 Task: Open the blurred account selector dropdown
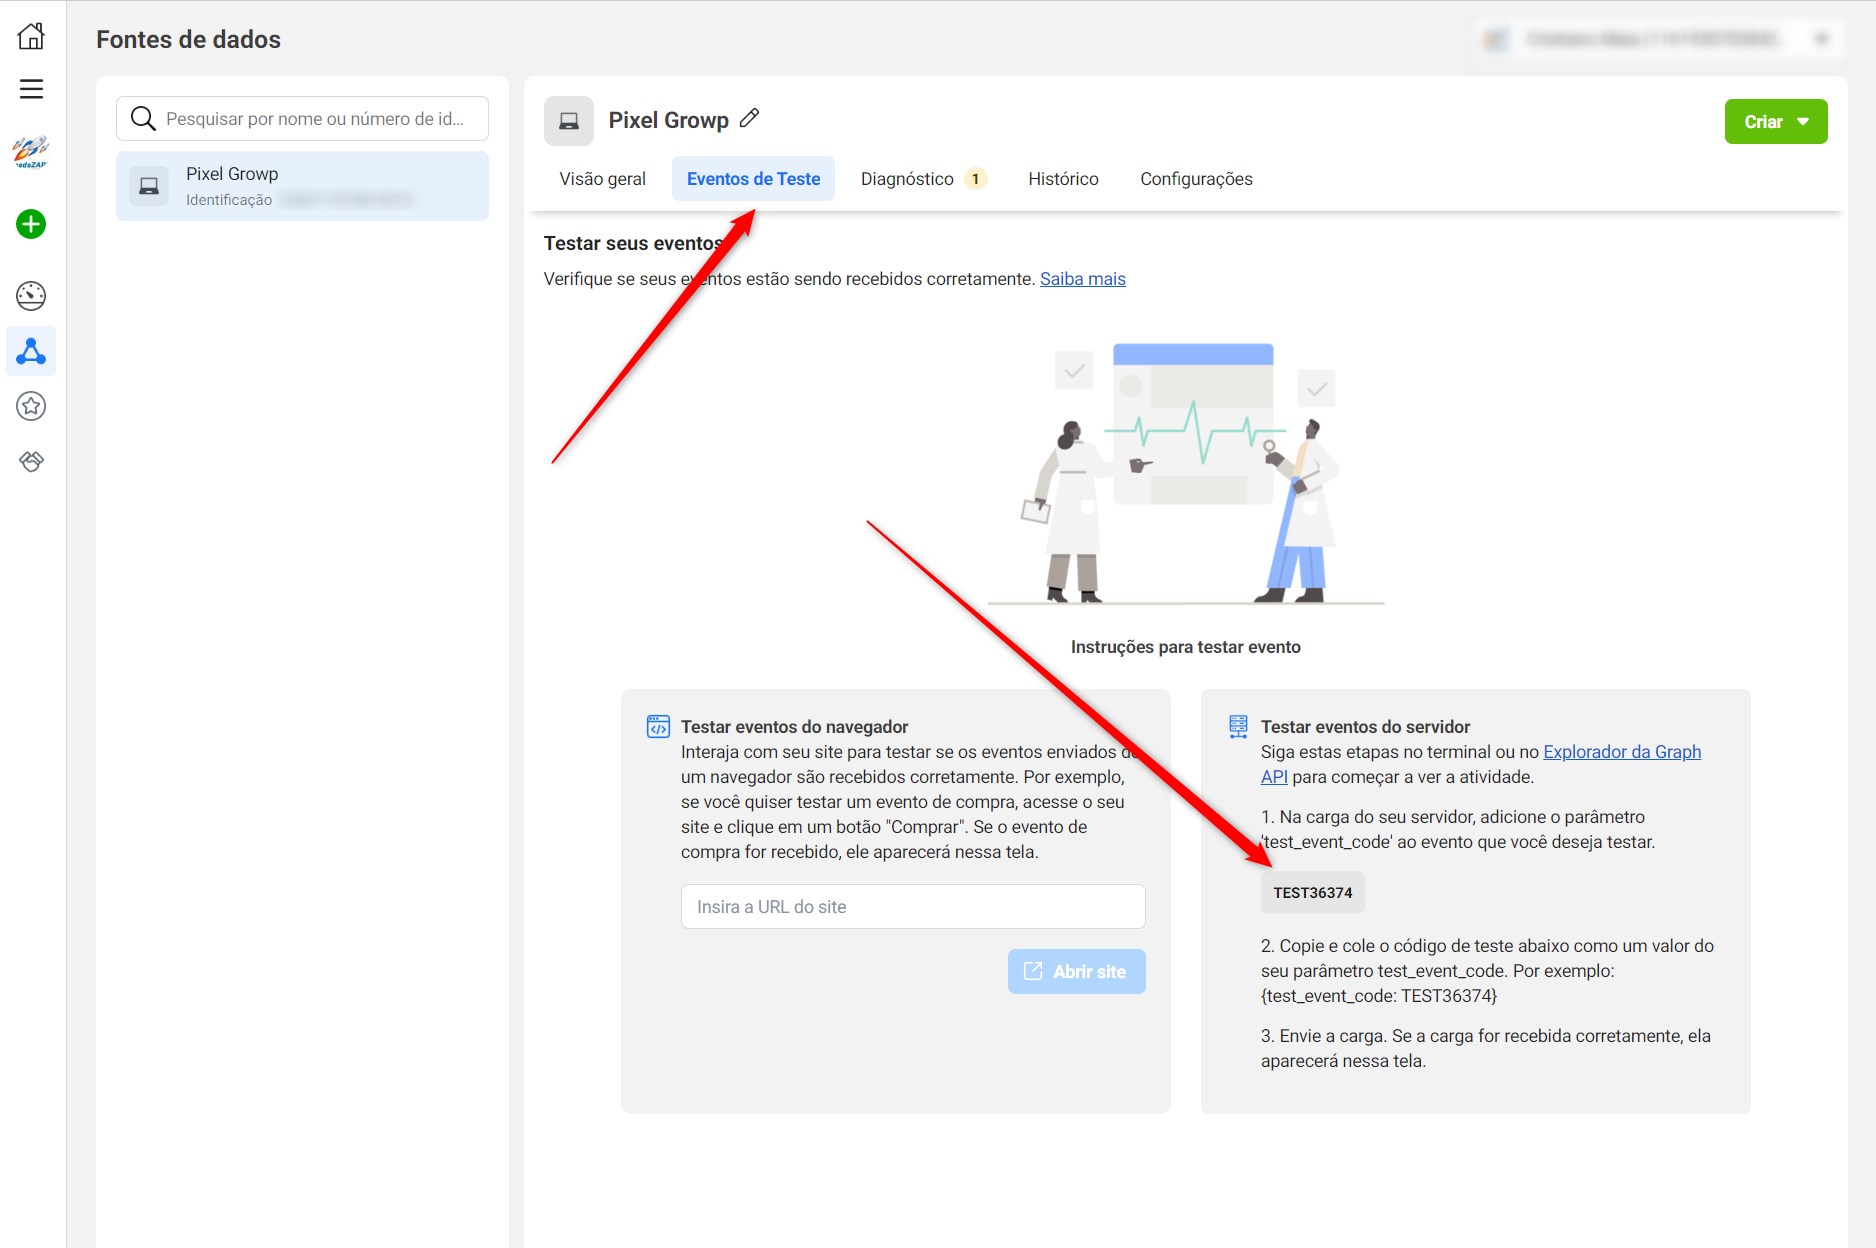click(1656, 39)
